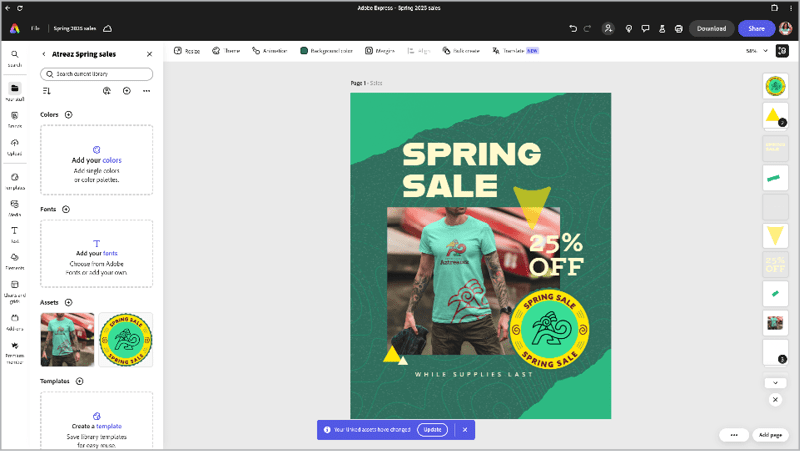Open the Templates panel in the sidebar
This screenshot has height=451, width=800.
point(15,181)
